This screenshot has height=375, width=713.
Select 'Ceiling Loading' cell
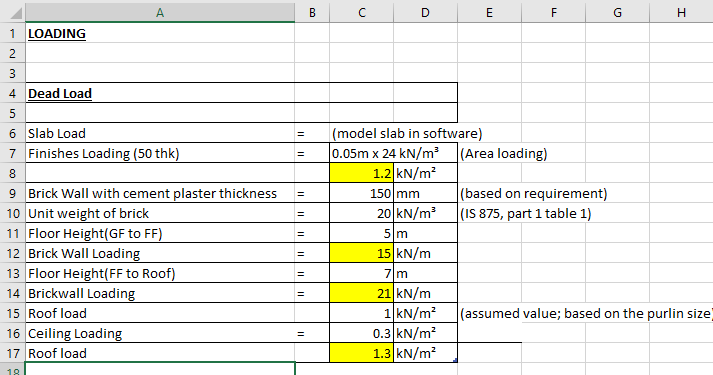[x=160, y=333]
